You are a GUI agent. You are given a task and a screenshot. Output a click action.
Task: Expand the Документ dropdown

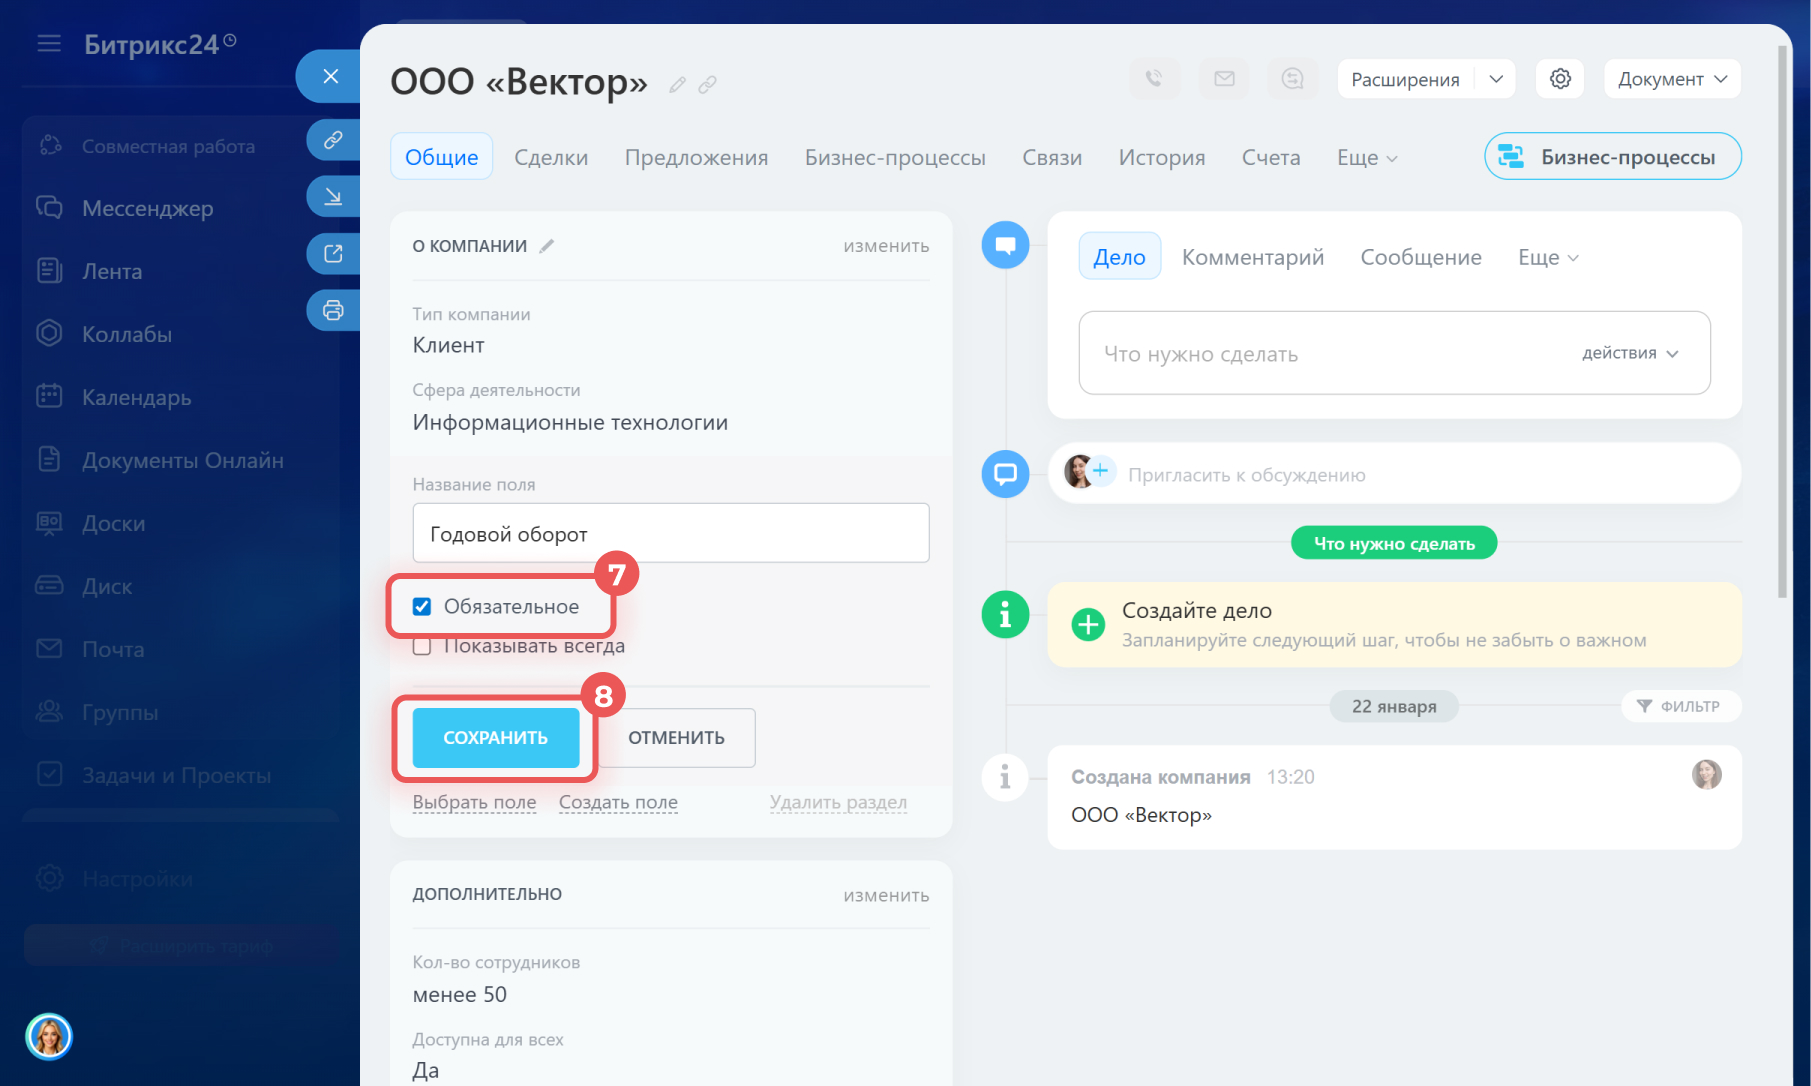[1671, 79]
